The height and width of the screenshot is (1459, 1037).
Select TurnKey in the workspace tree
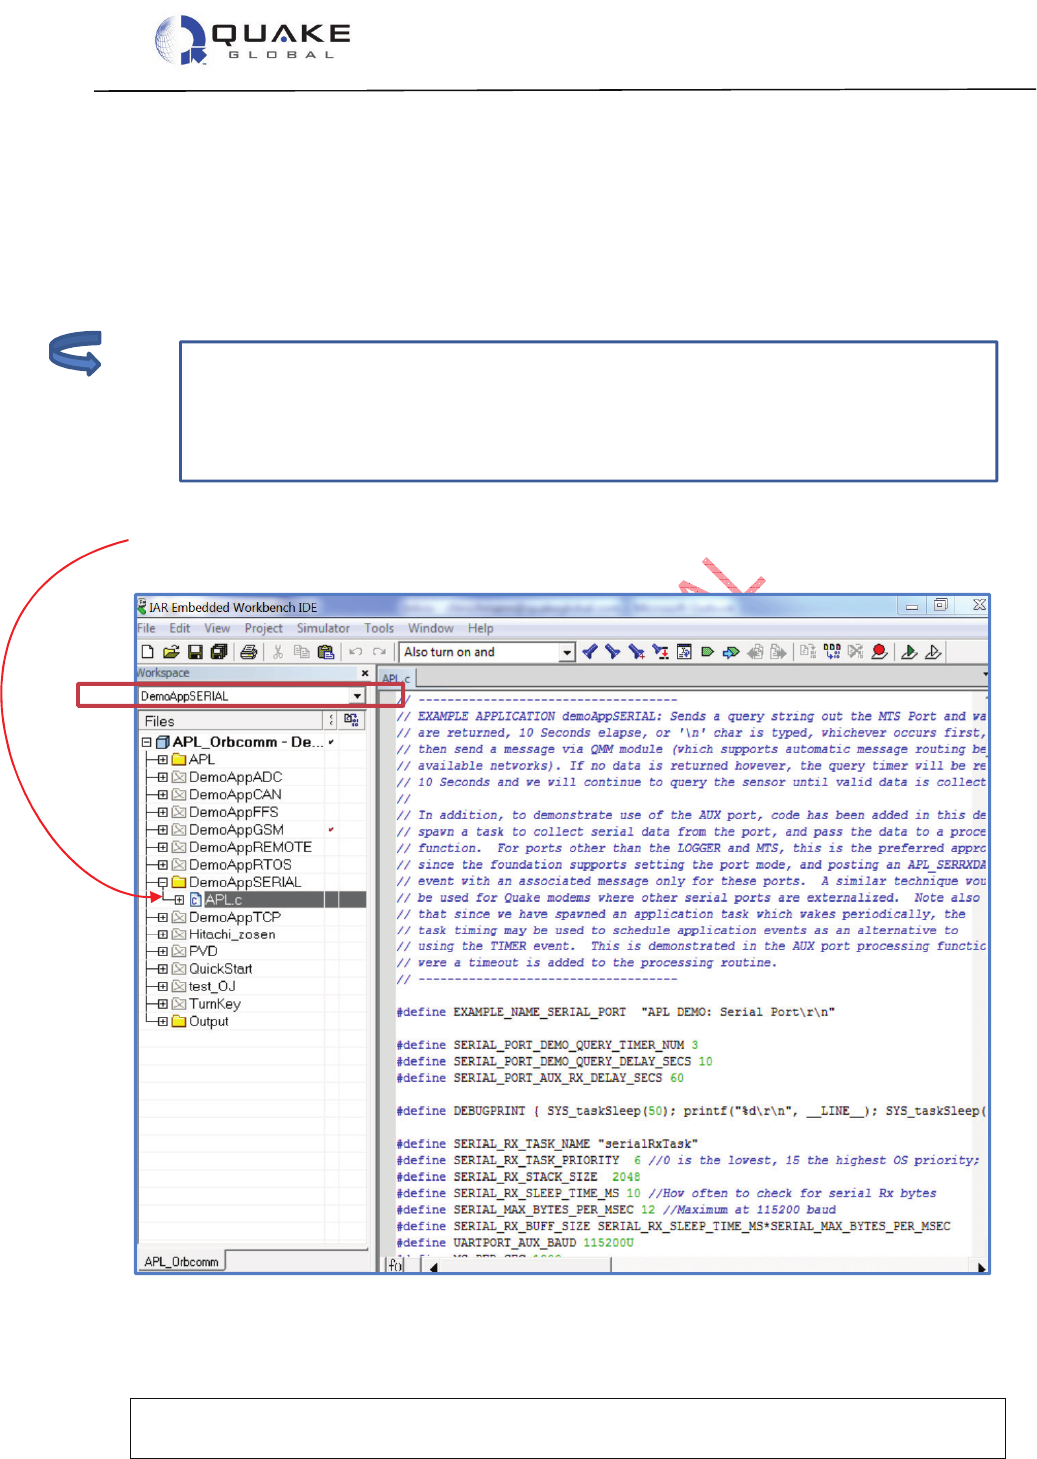(x=215, y=1004)
